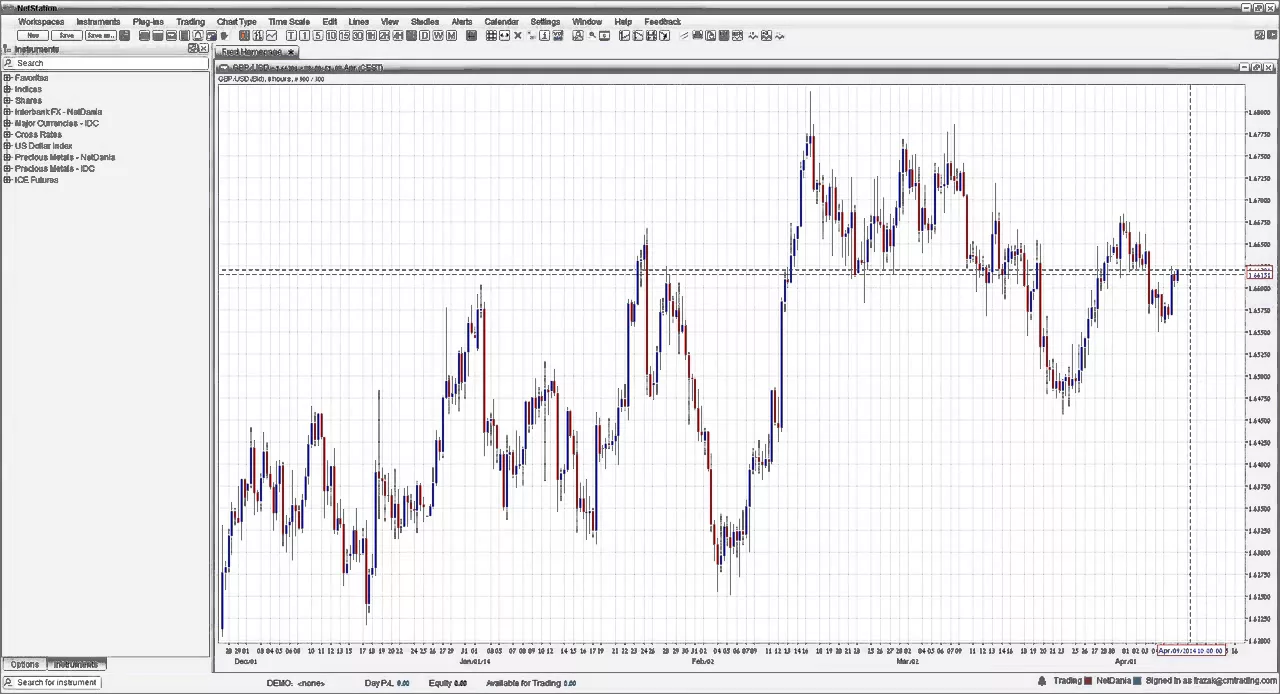1280x694 pixels.
Task: Expand Interbank FX - NetDania node
Action: (7, 112)
